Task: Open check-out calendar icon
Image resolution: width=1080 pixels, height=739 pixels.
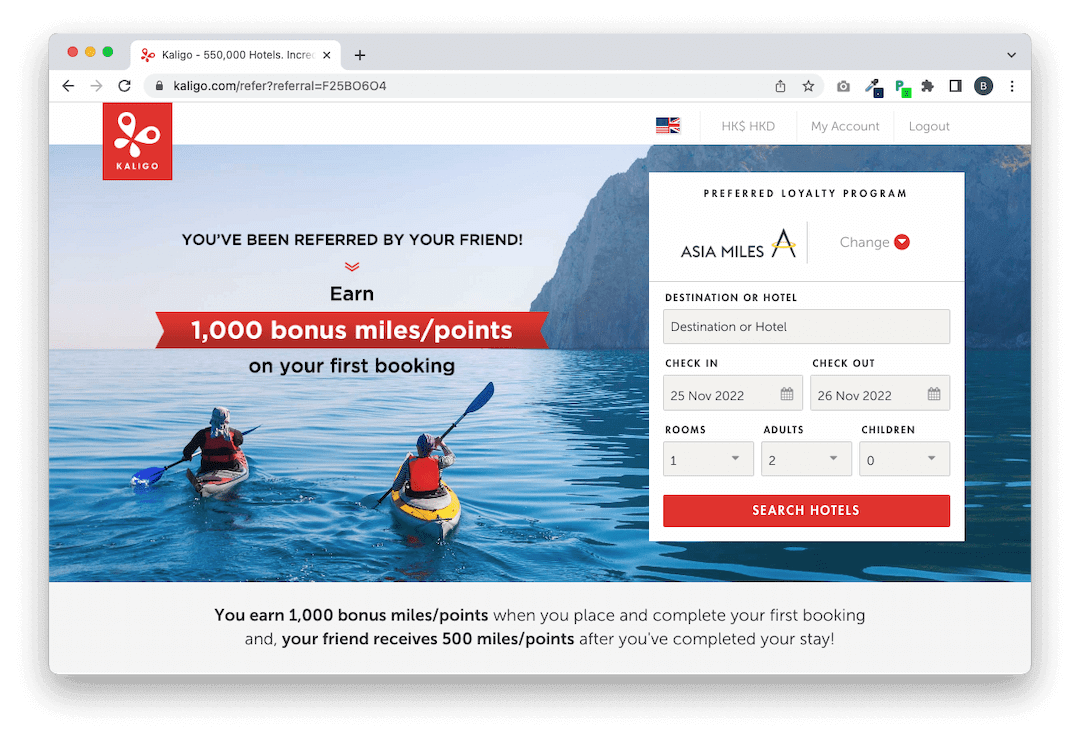Action: point(933,394)
